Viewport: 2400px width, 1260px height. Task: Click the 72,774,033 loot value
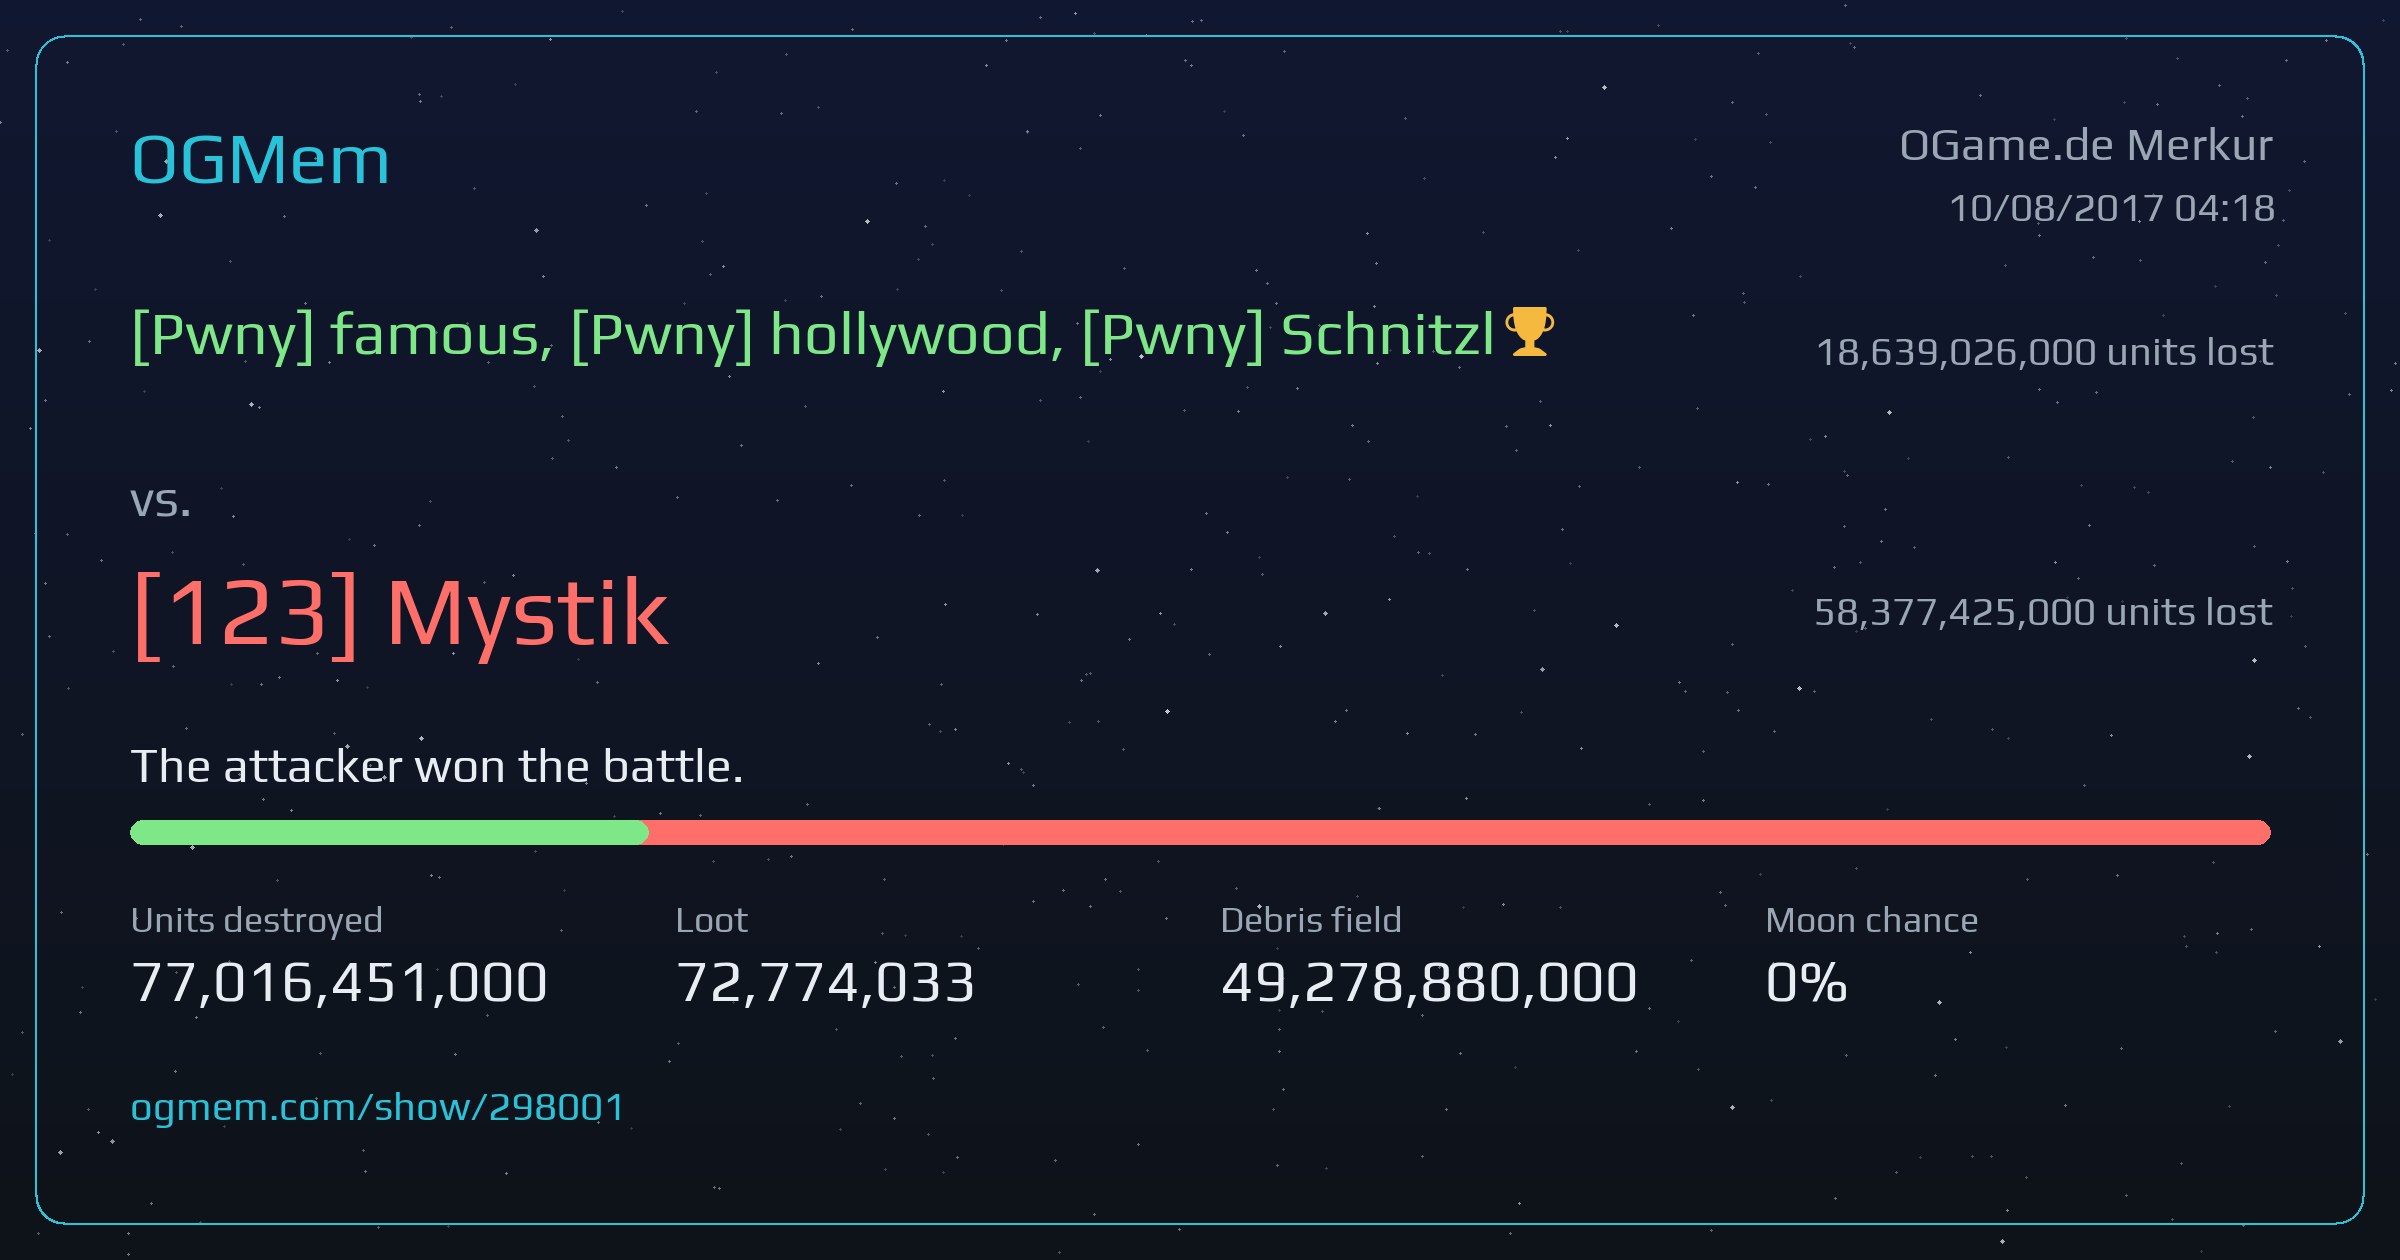point(825,982)
